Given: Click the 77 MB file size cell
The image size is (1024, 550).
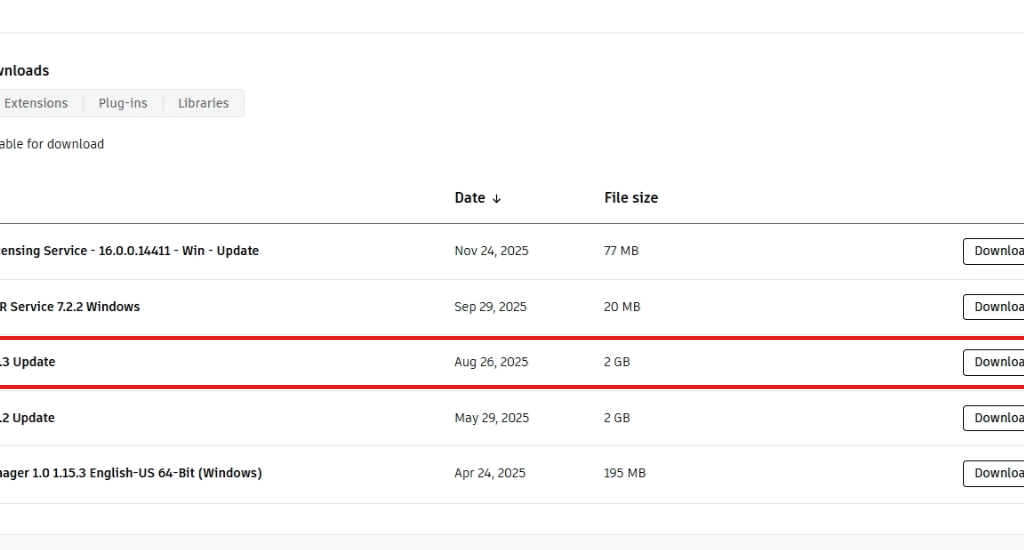Looking at the screenshot, I should click(621, 251).
